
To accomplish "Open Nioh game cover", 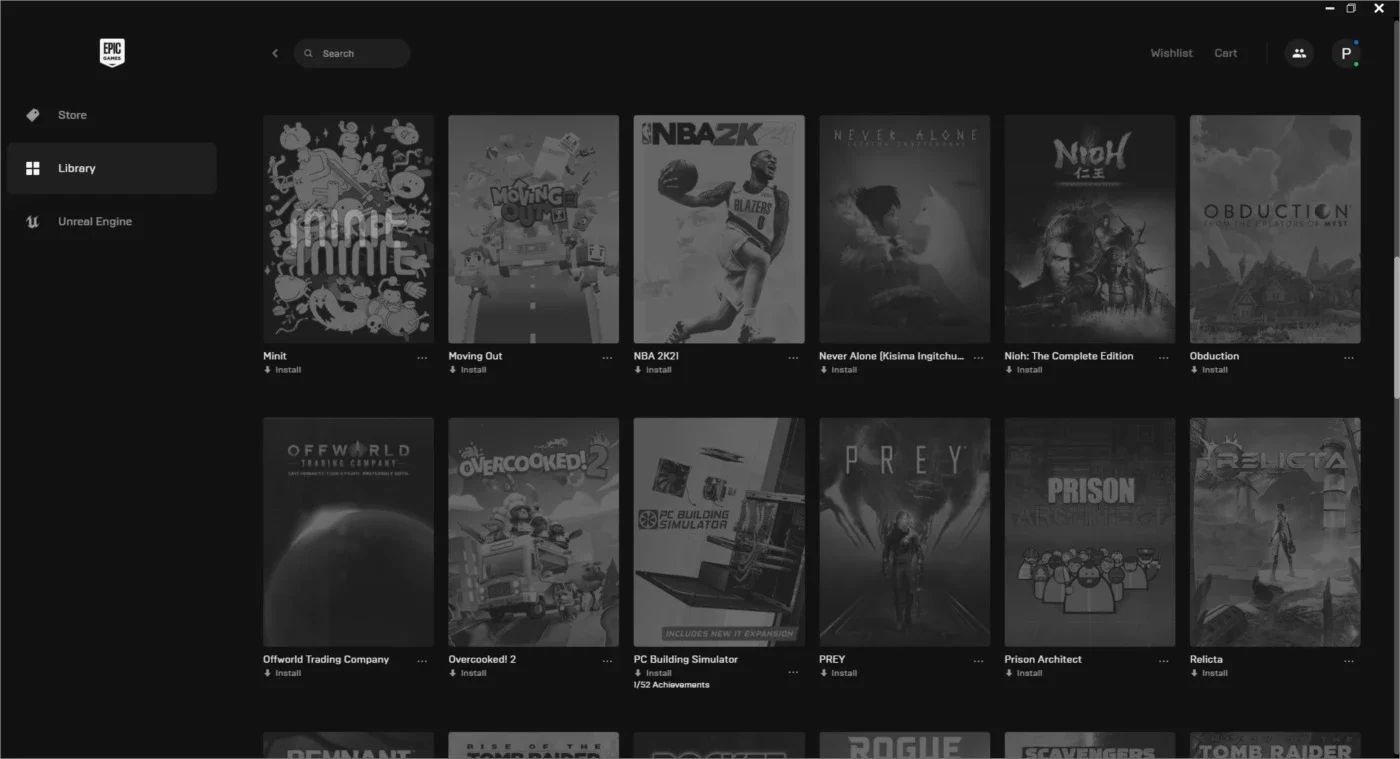I will 1090,229.
